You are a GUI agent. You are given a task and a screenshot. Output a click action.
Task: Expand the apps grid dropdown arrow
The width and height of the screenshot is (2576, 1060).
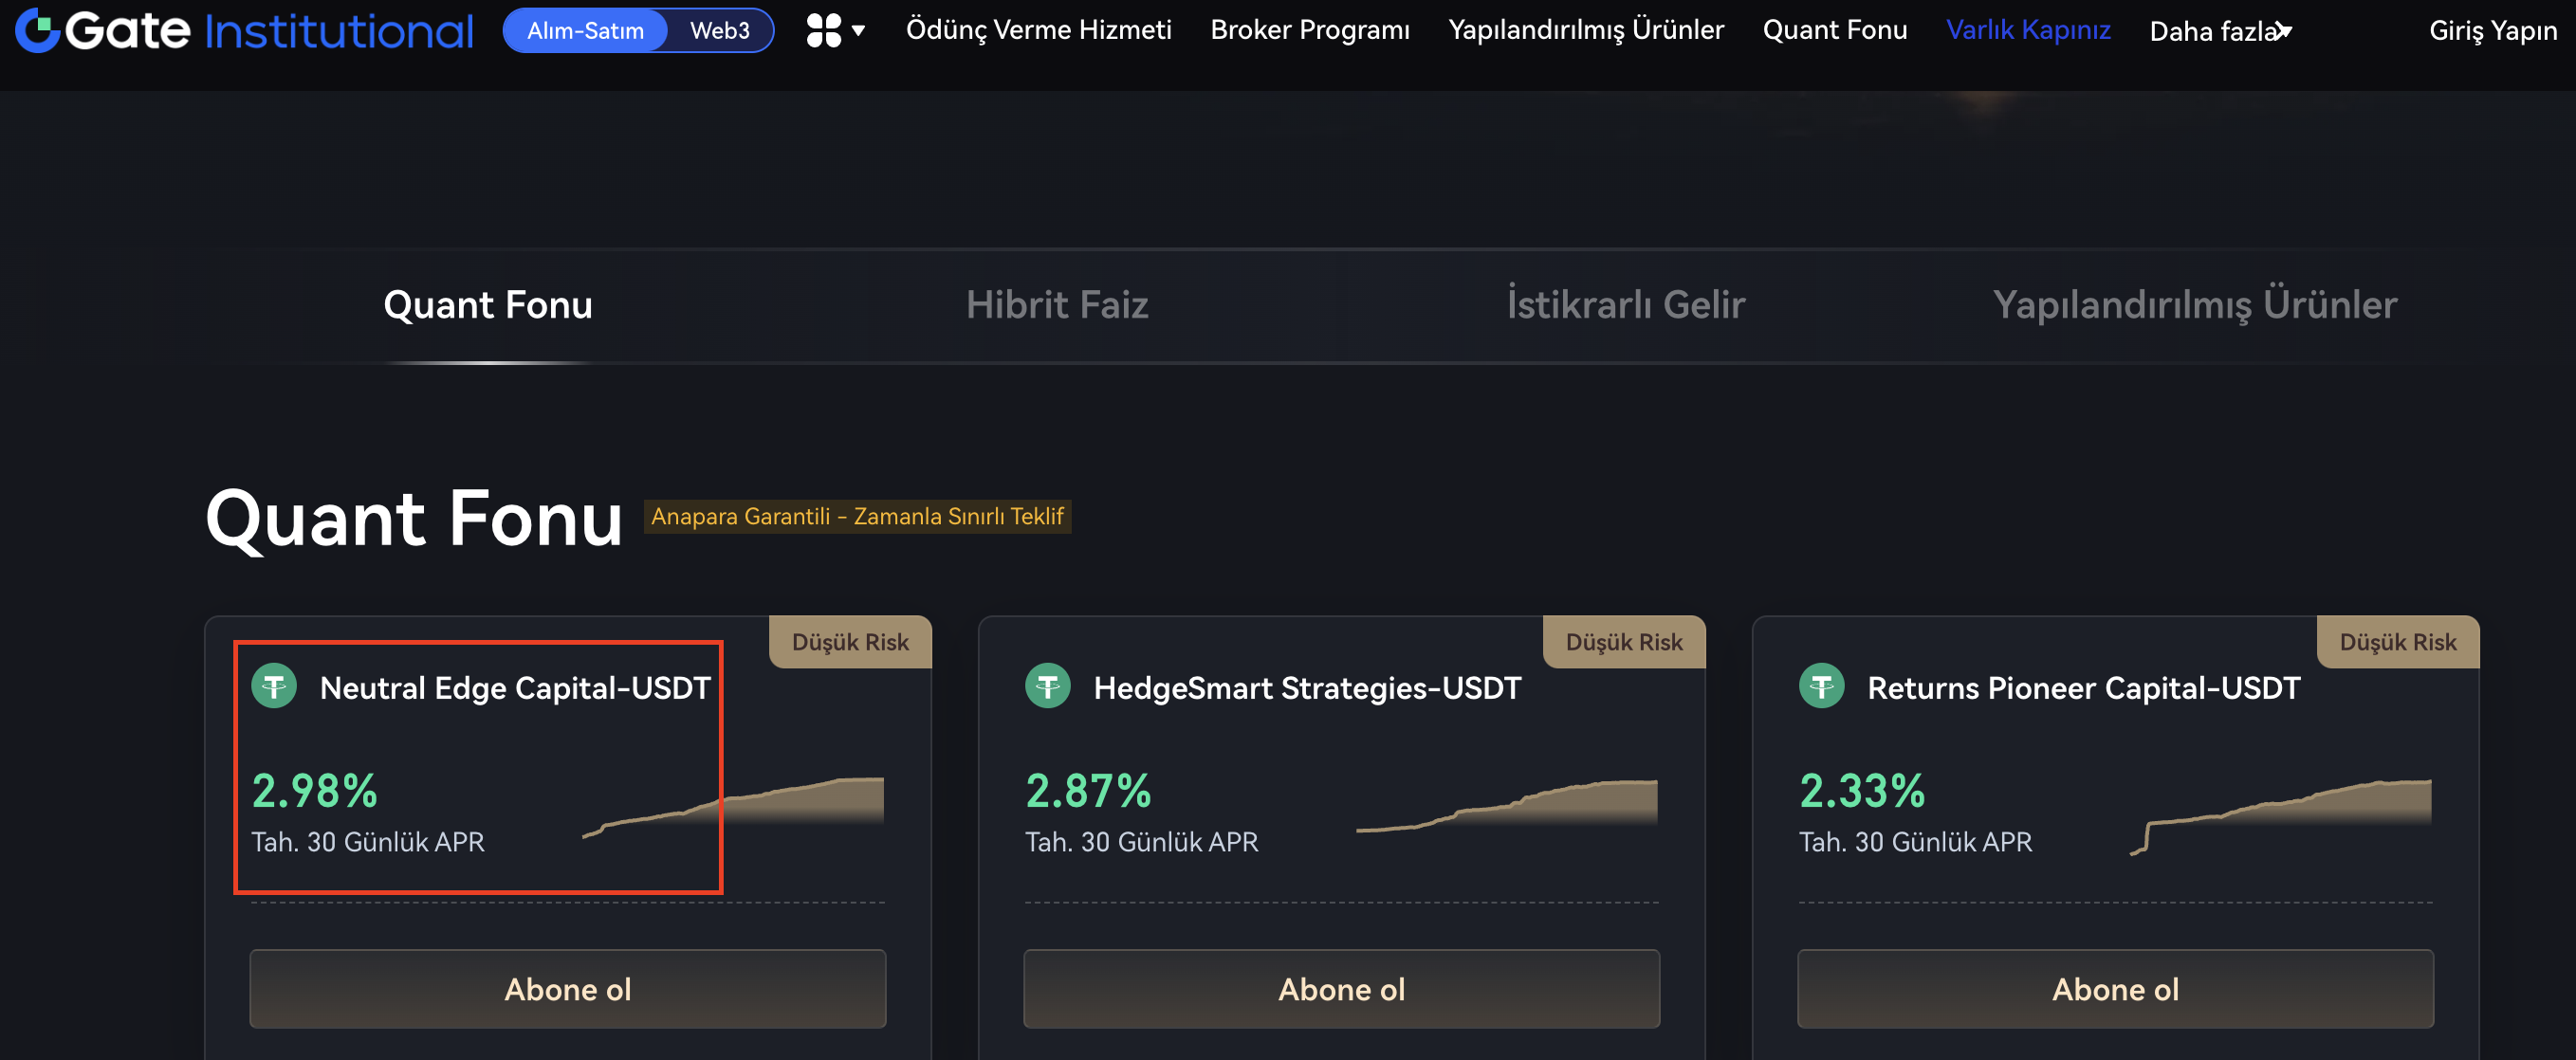click(x=858, y=31)
